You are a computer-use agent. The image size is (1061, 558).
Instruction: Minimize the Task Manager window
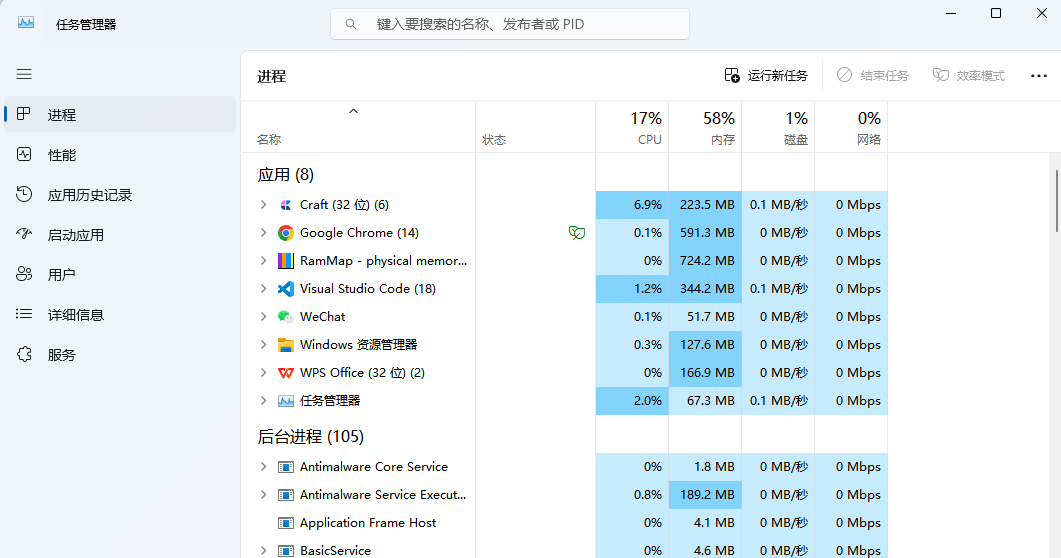[x=951, y=14]
